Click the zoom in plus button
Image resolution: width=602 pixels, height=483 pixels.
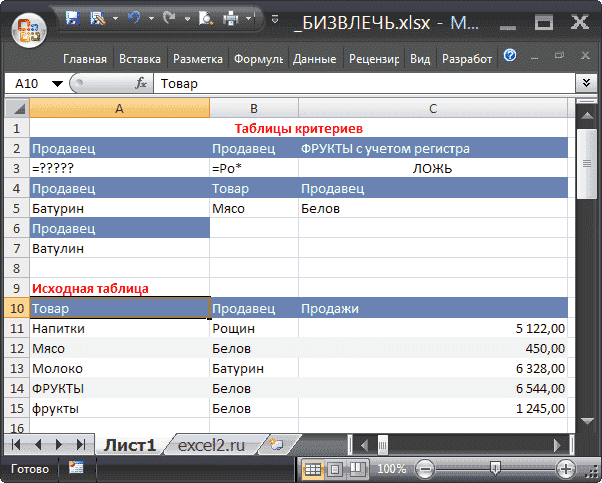coord(565,468)
